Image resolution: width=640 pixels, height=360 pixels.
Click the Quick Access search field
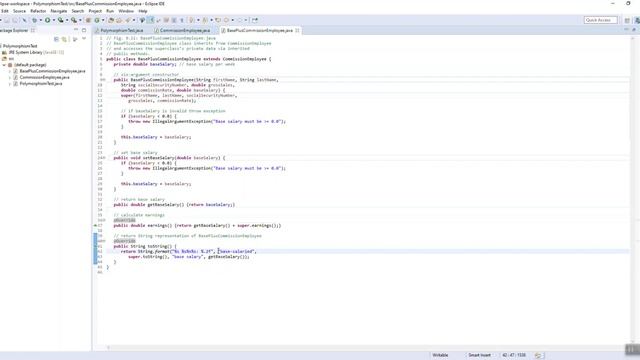pos(600,20)
